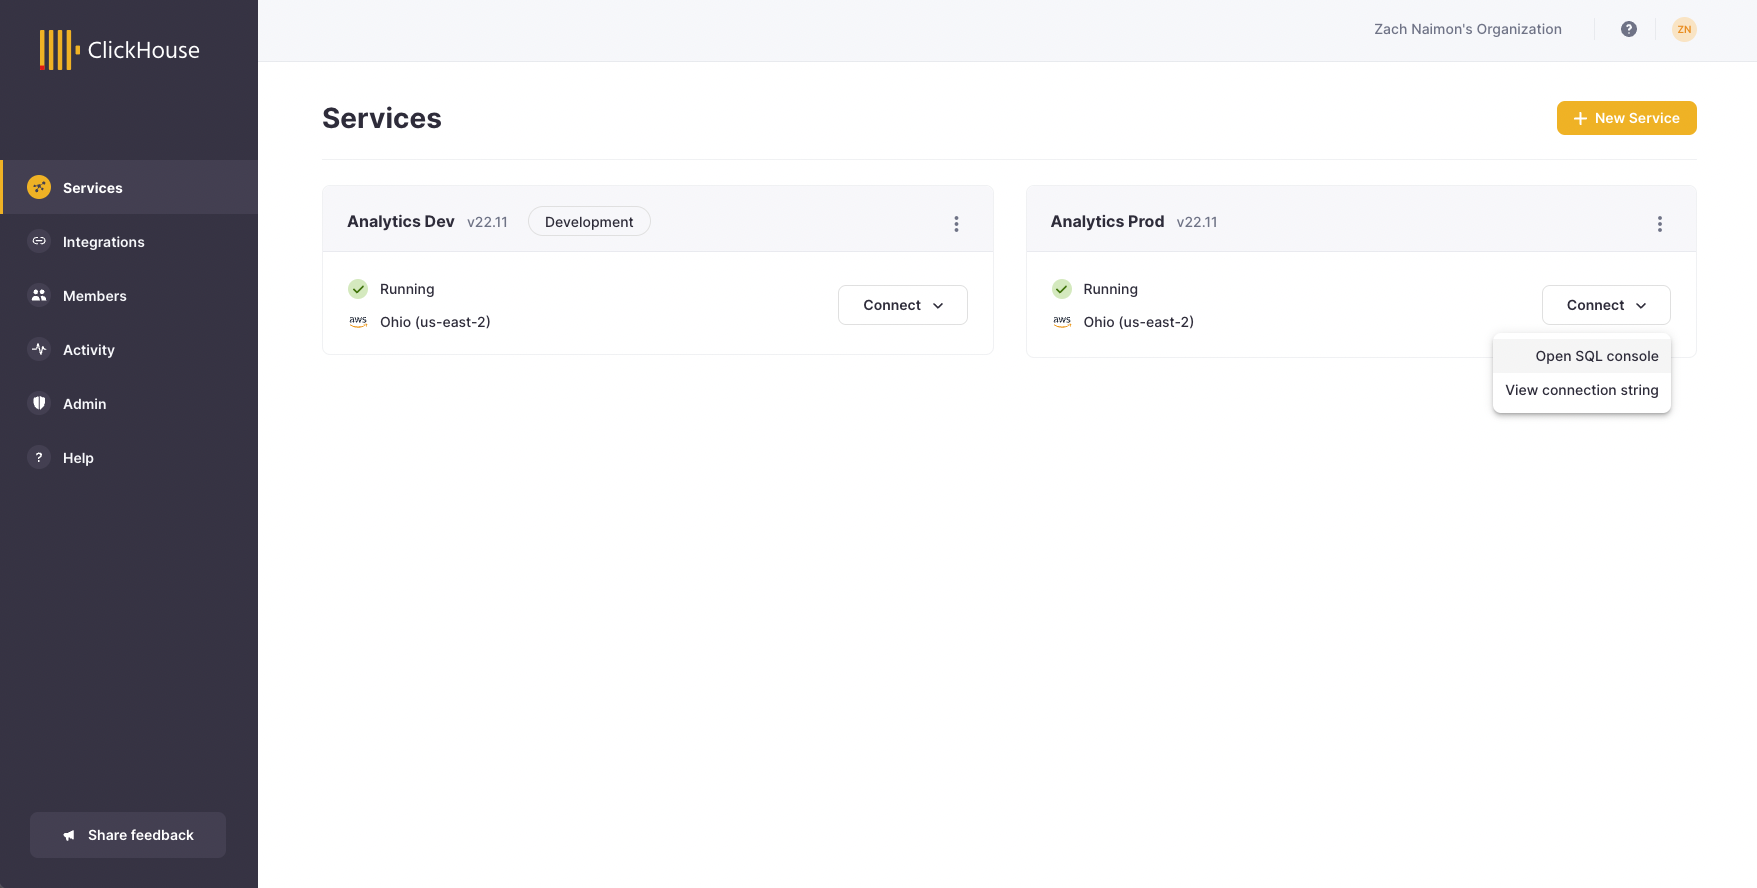Click the Services icon in the sidebar
Image resolution: width=1757 pixels, height=888 pixels.
pyautogui.click(x=39, y=187)
